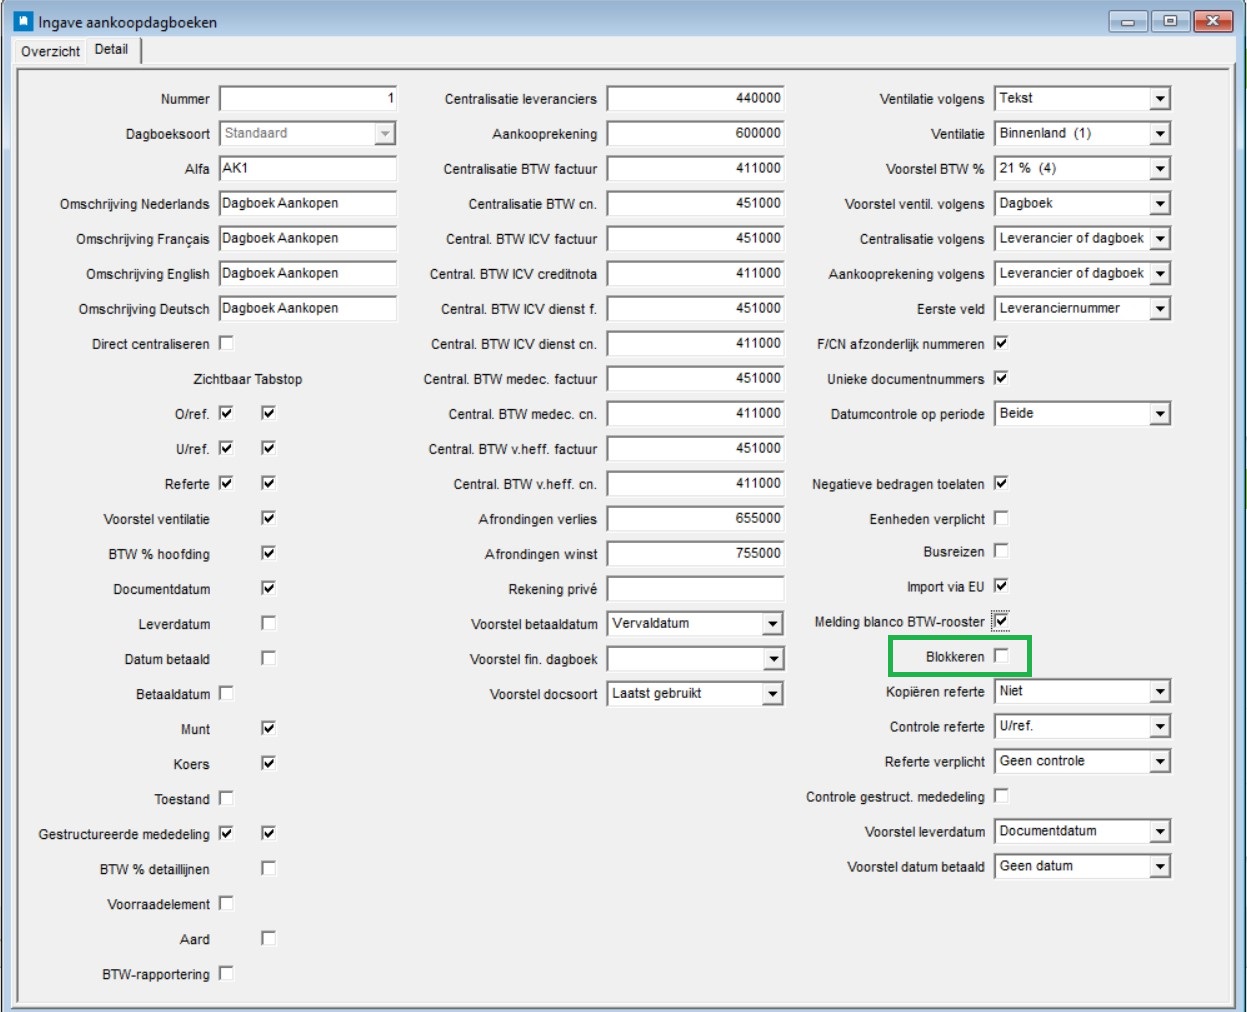
Task: Click the Omschrijving Nederlands field
Action: coord(308,203)
